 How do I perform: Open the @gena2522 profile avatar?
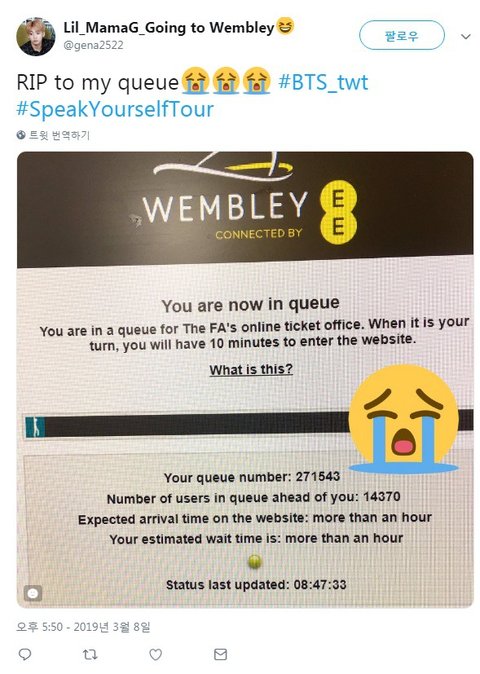(35, 37)
